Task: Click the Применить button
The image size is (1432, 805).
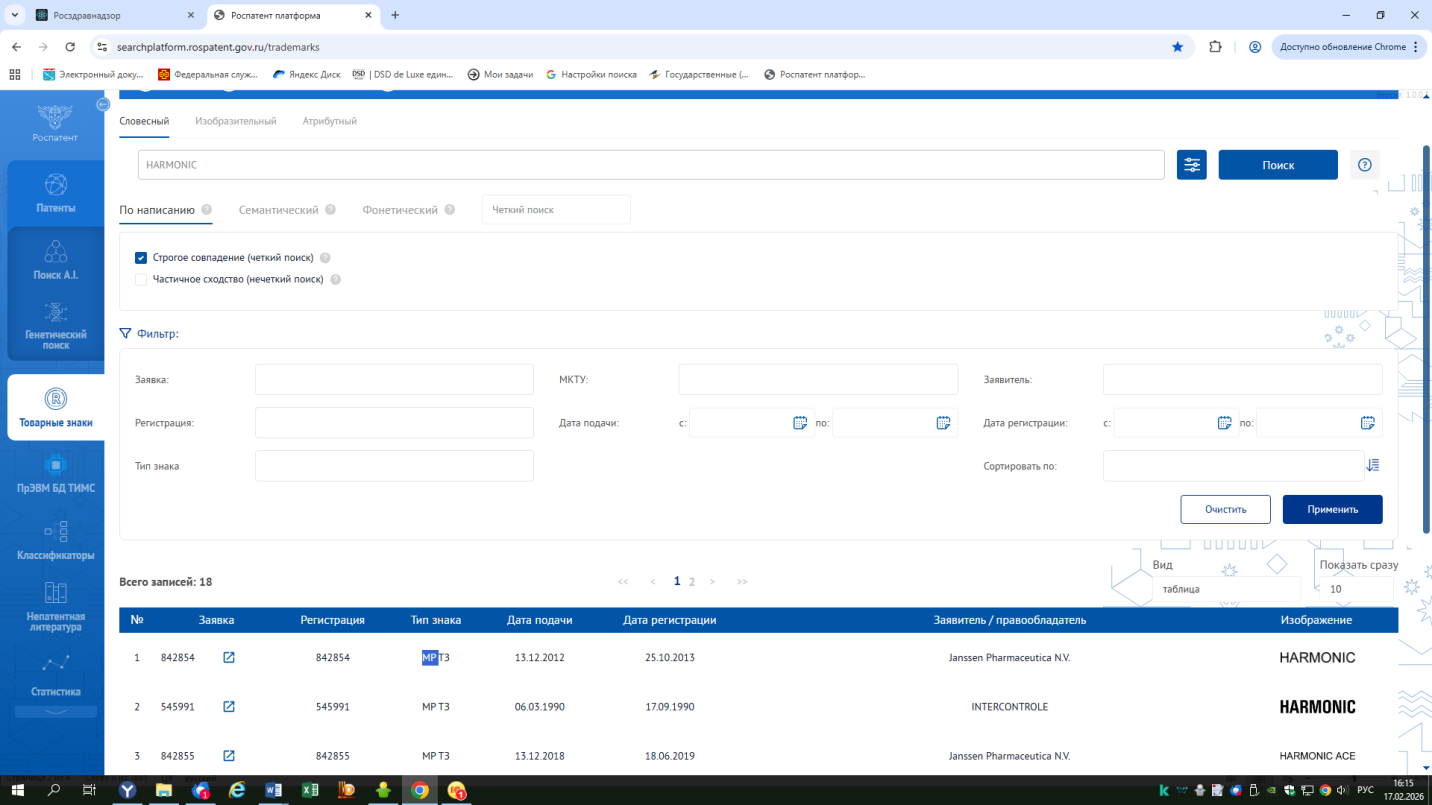Action: 1333,509
